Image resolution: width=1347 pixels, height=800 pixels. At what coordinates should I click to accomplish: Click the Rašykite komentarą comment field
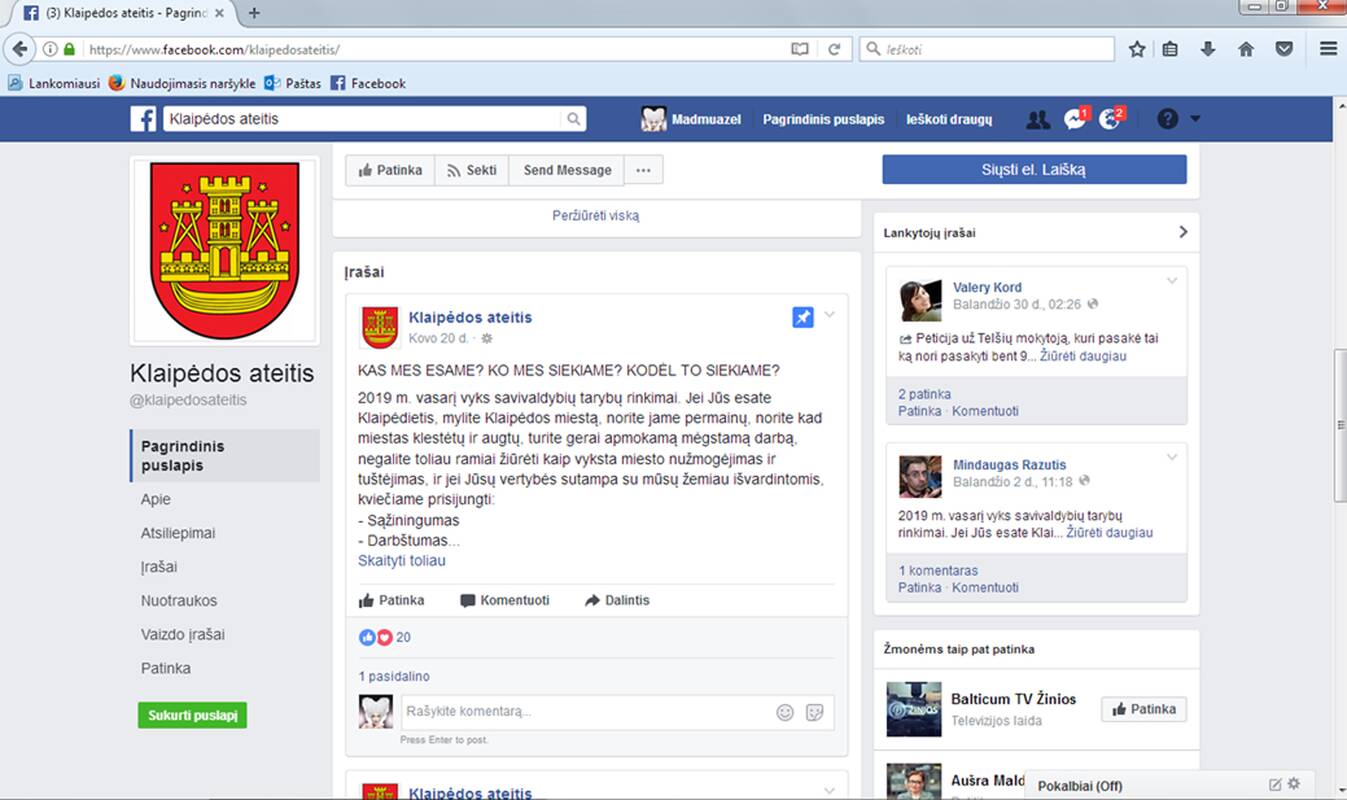[x=585, y=712]
